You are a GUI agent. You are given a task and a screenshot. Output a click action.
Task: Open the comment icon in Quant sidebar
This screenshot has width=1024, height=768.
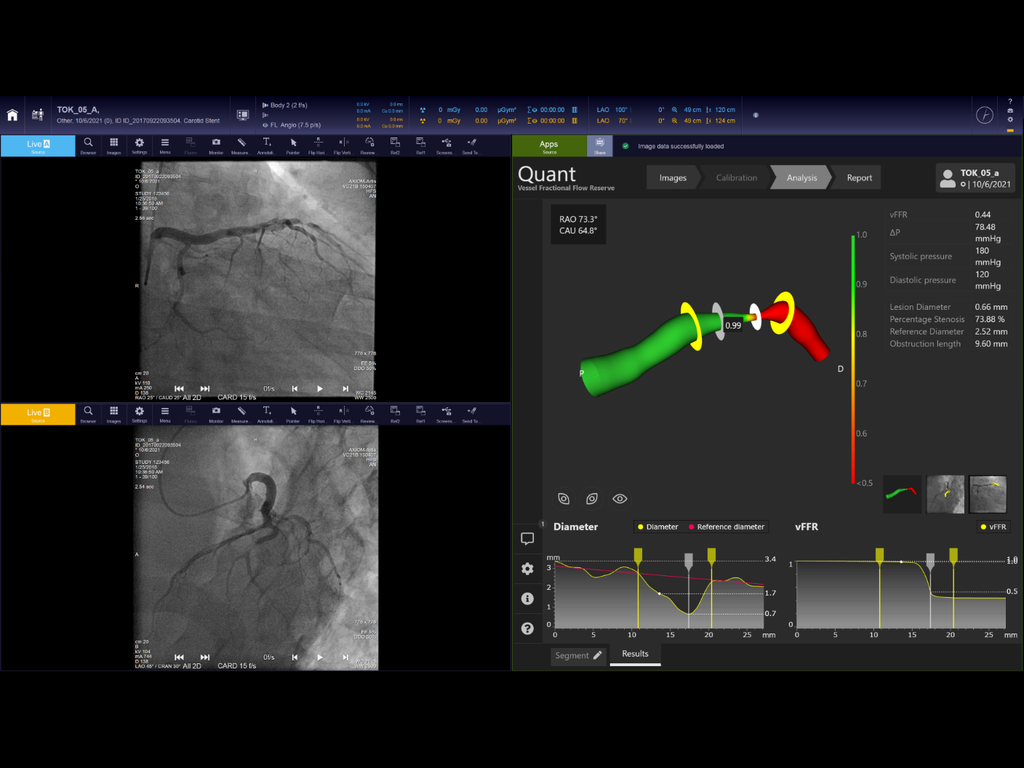pyautogui.click(x=527, y=538)
